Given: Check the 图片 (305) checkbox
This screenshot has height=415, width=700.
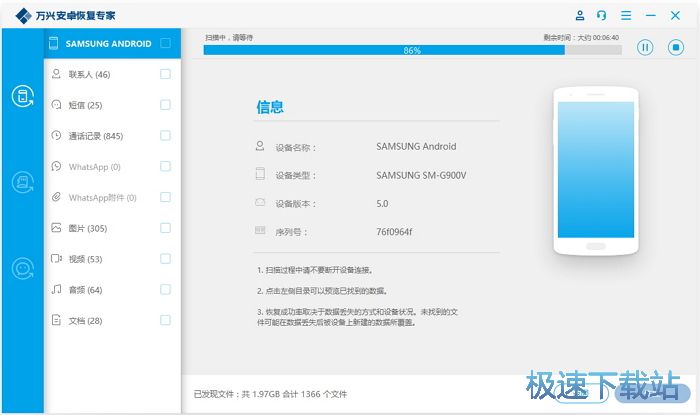Looking at the screenshot, I should click(165, 228).
